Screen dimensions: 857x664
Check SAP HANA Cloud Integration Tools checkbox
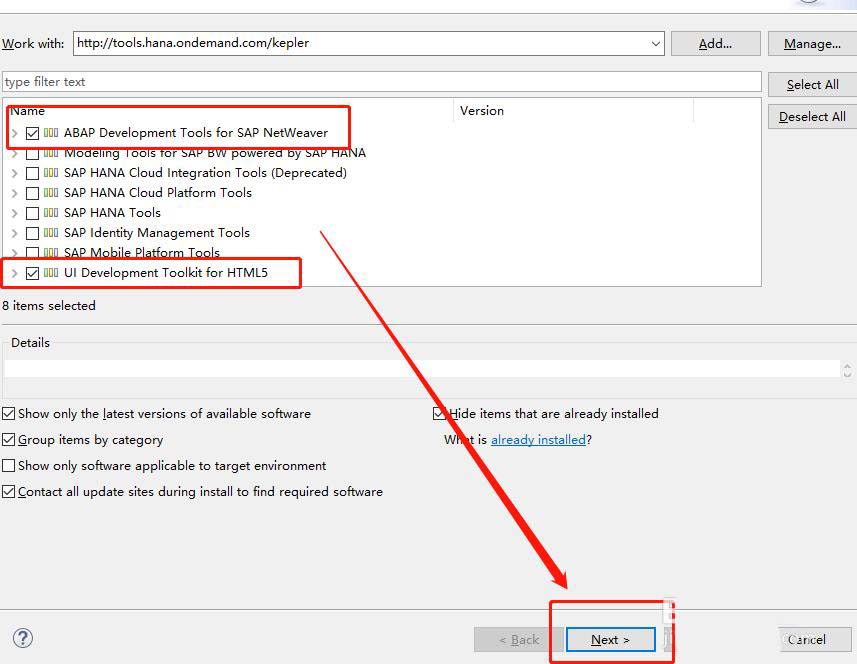coord(32,173)
